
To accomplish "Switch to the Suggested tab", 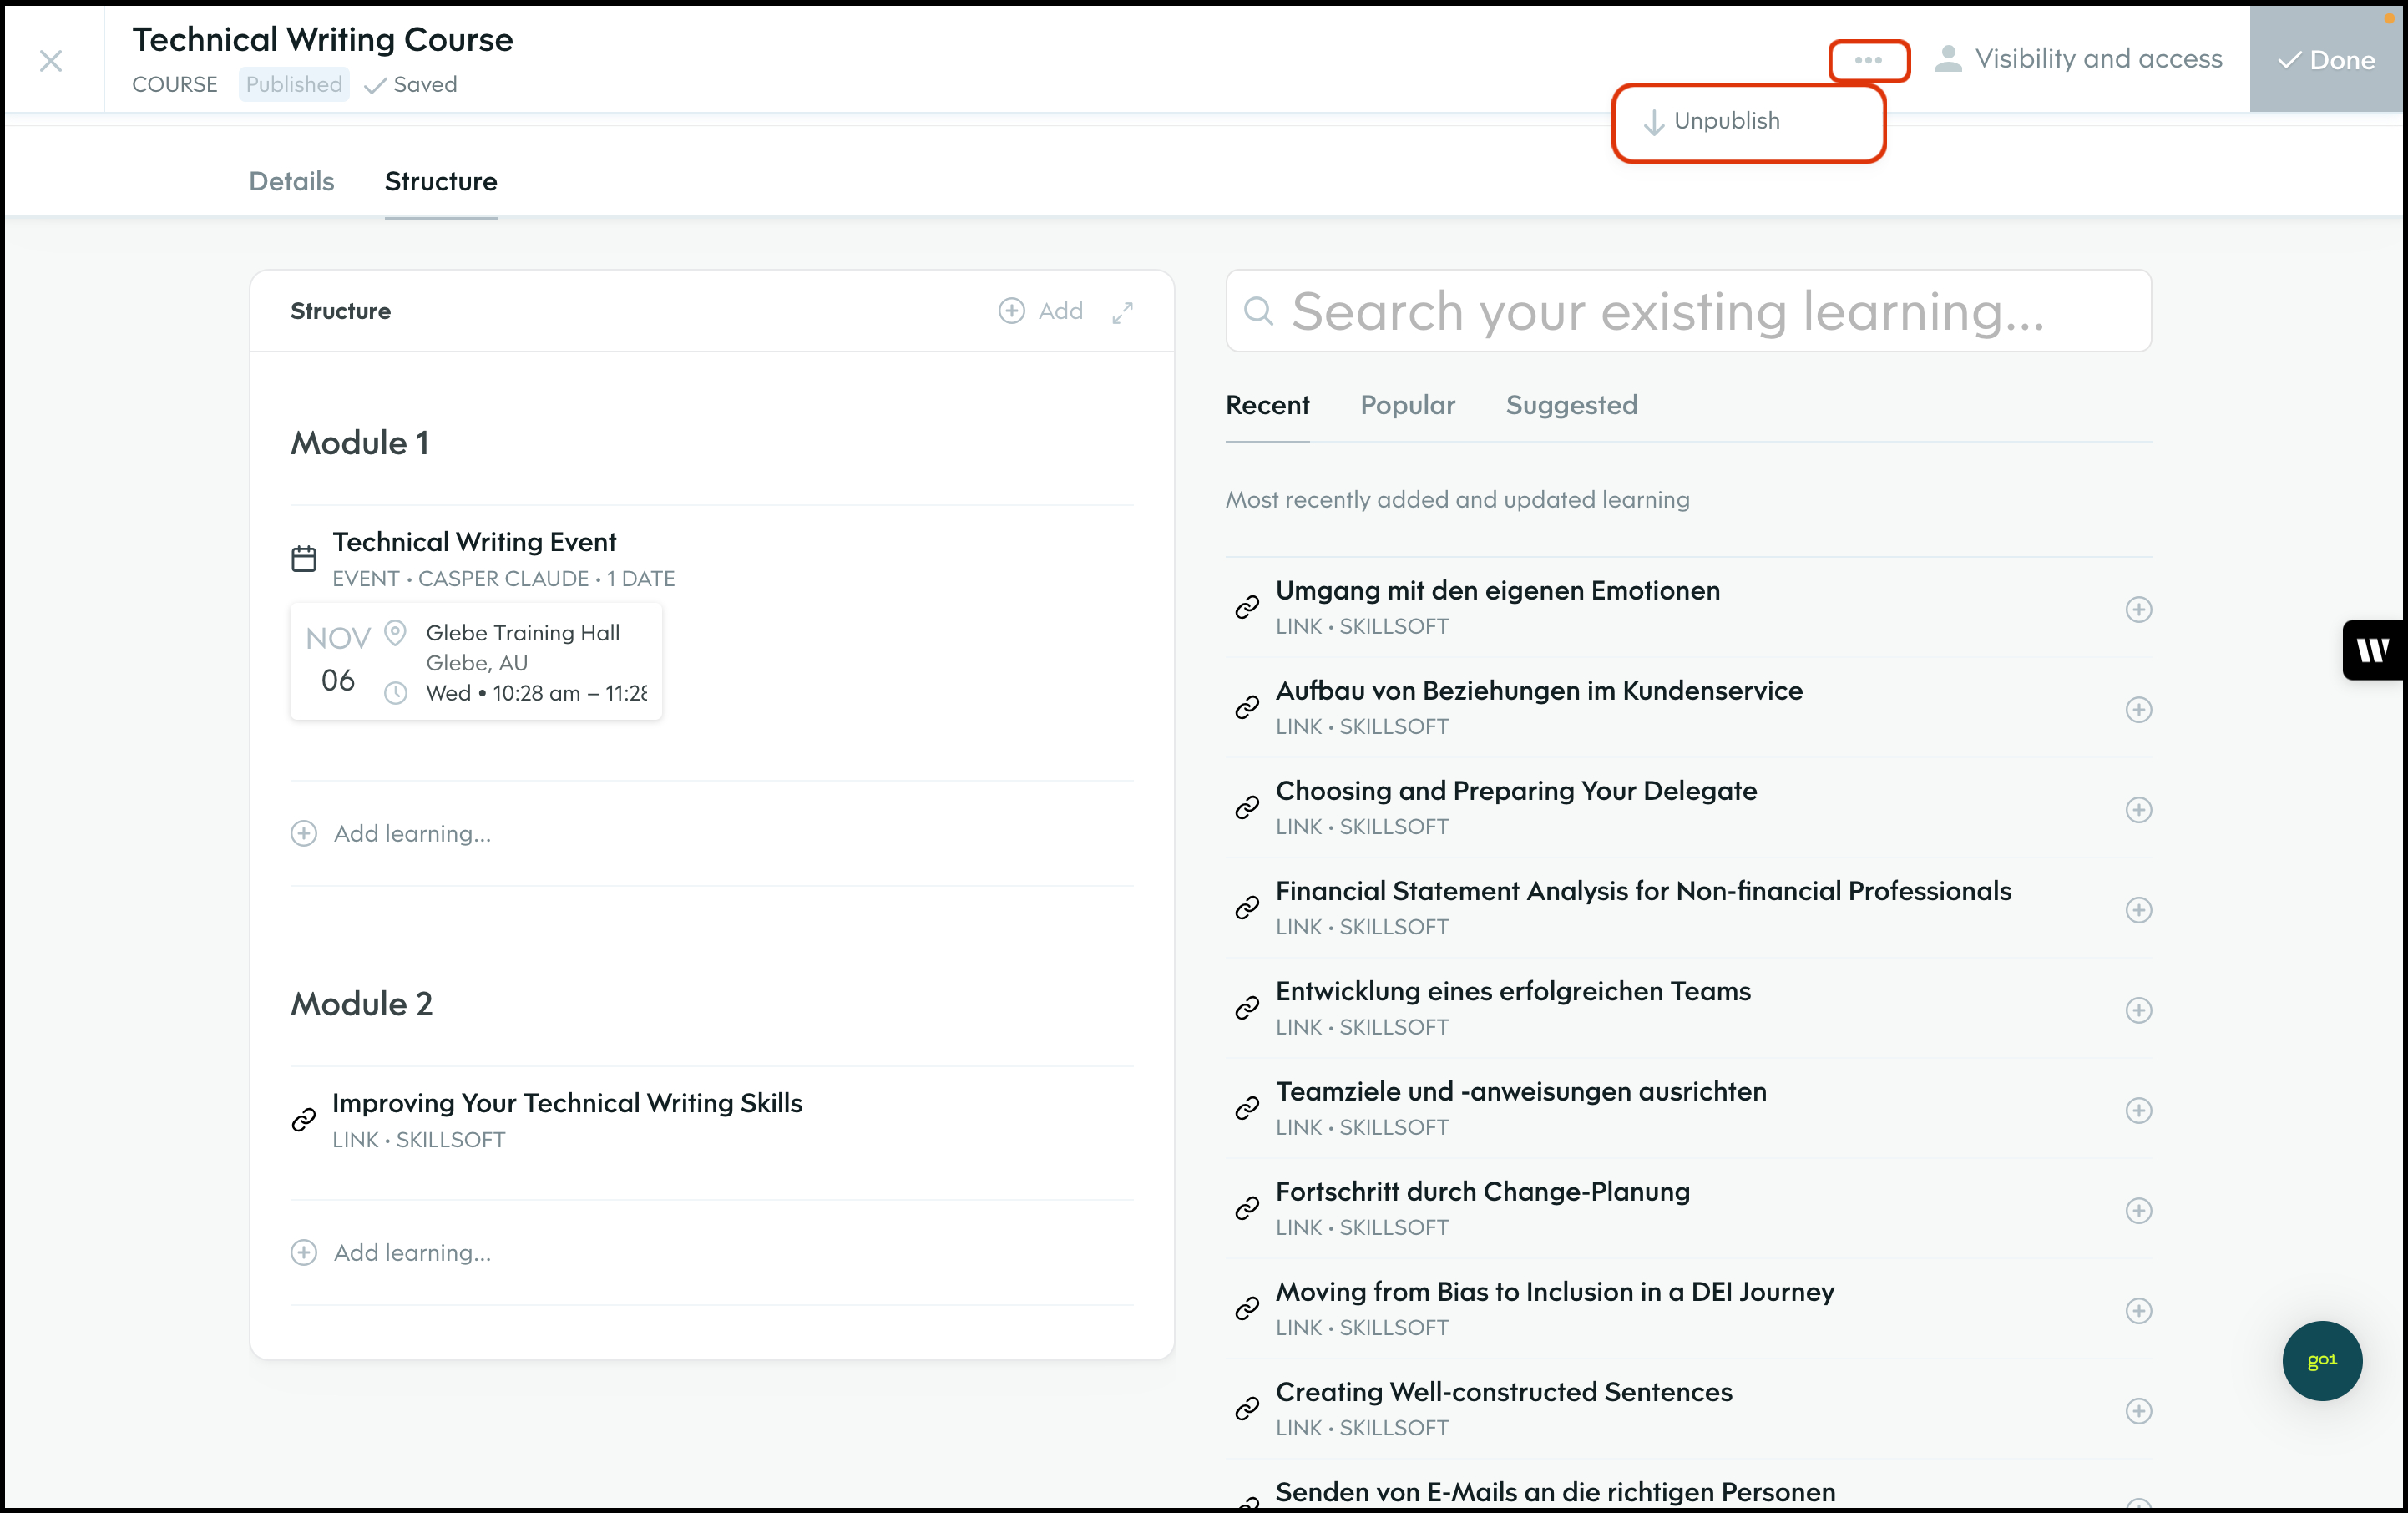I will [x=1570, y=405].
